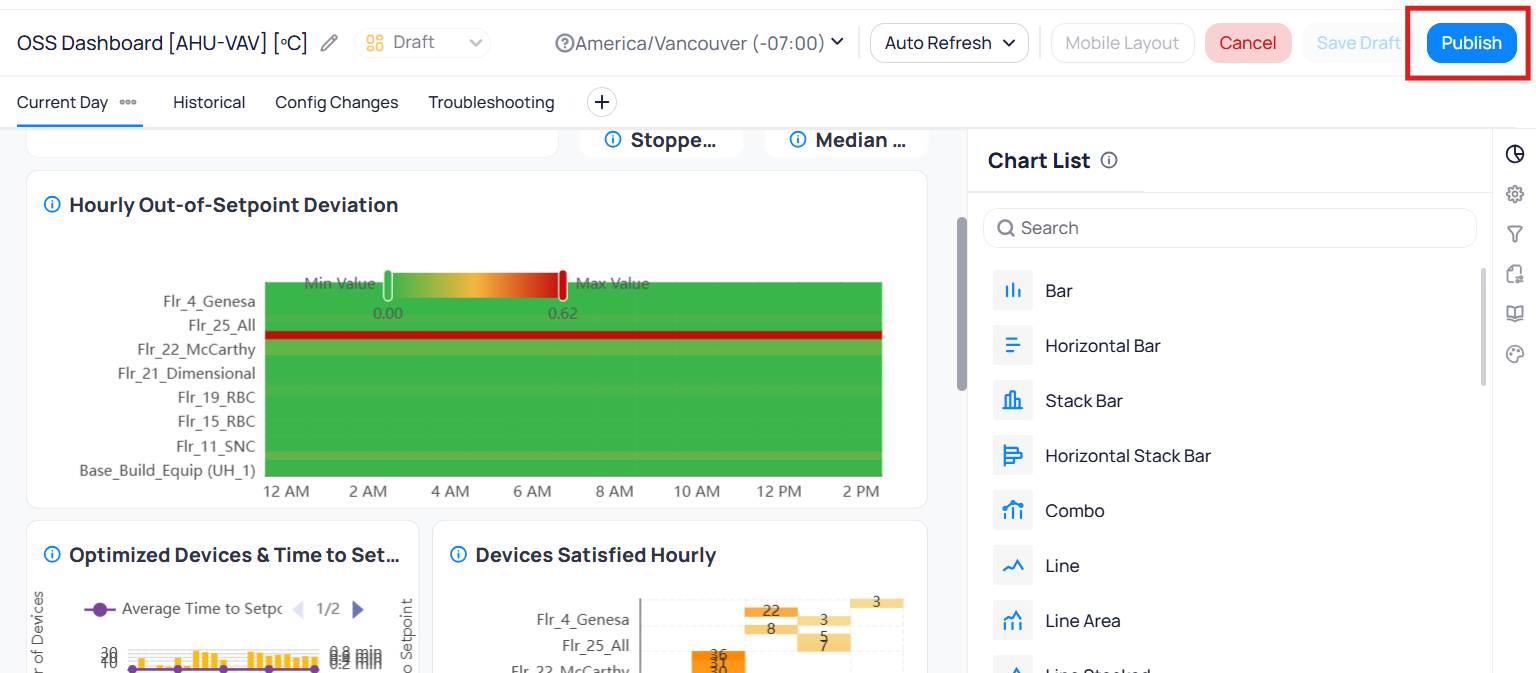Go to next legend page arrow
1536x673 pixels.
coord(358,609)
